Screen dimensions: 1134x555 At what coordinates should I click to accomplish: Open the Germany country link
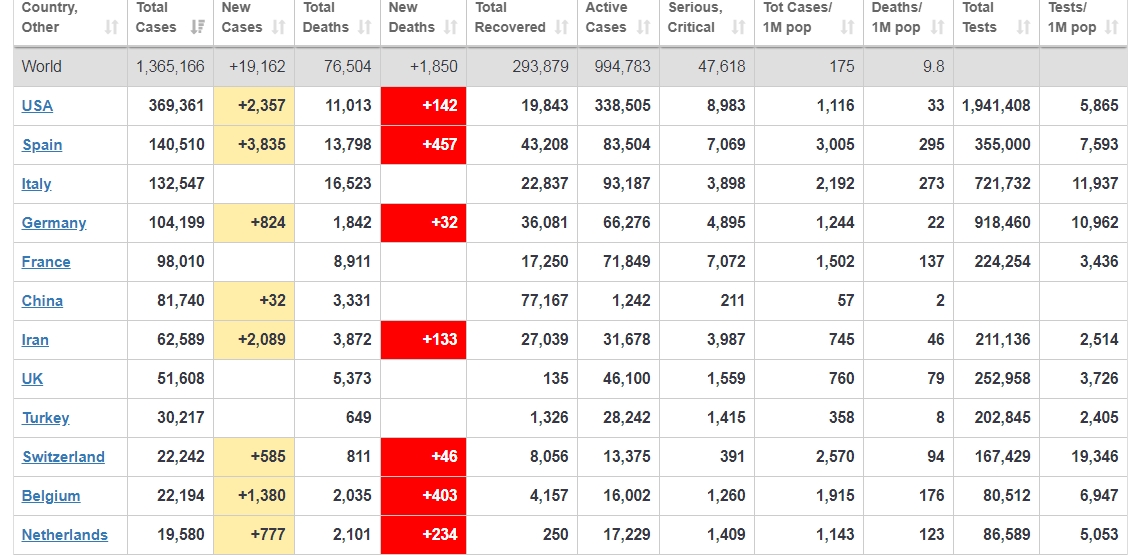pos(54,223)
